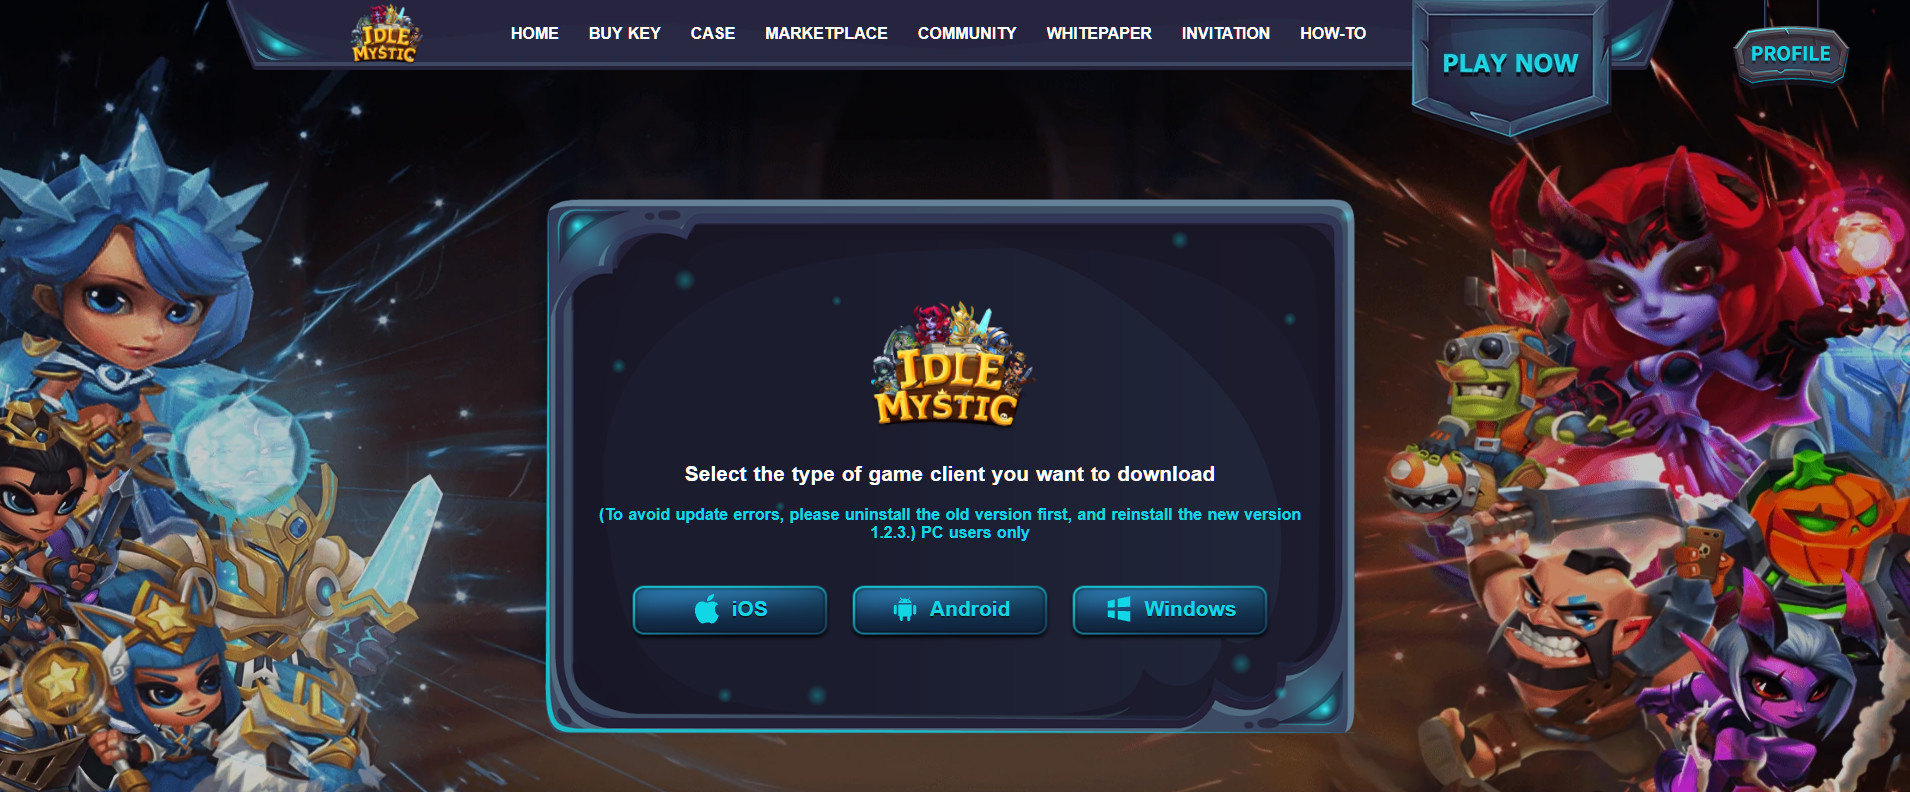
Task: Click the Apple icon on iOS button
Action: (x=707, y=609)
